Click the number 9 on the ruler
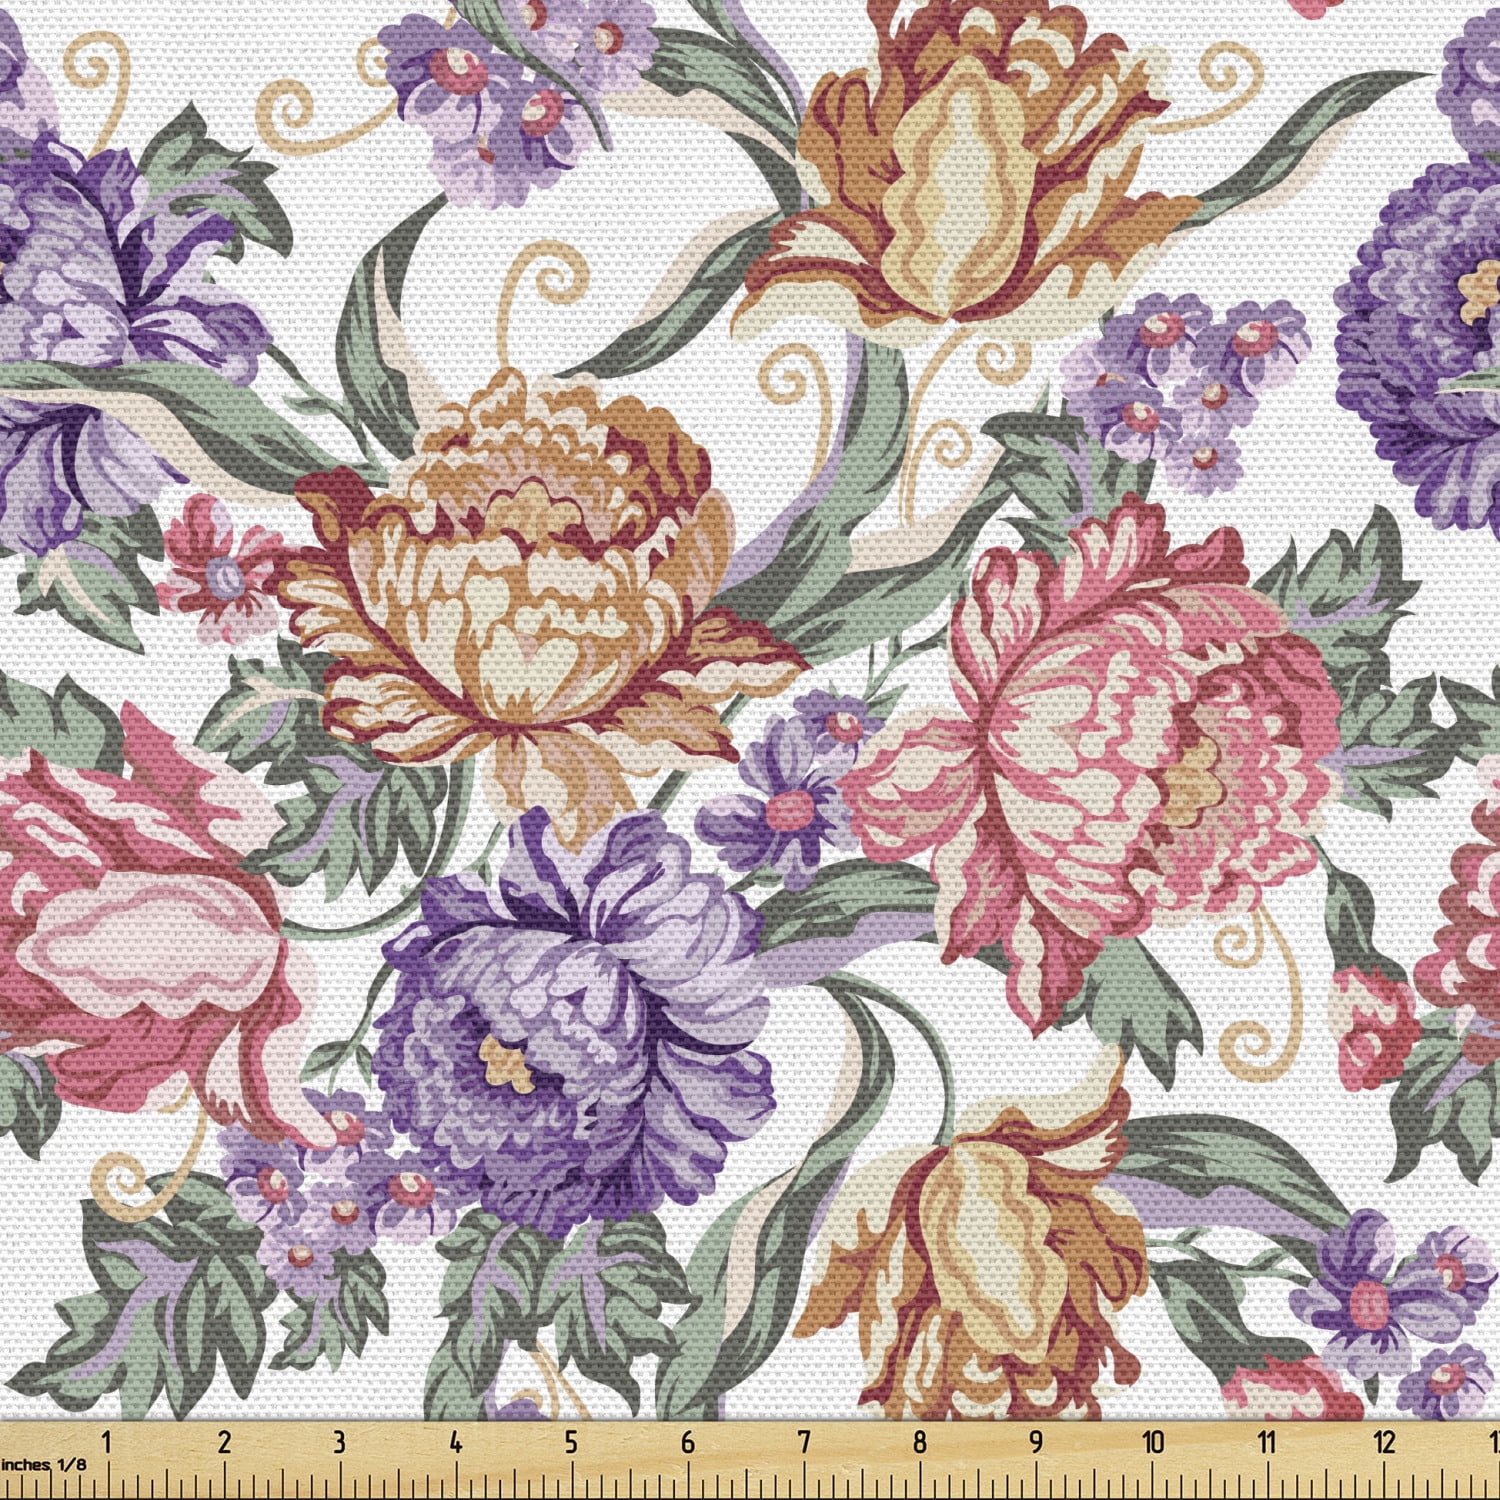 pos(1036,1442)
